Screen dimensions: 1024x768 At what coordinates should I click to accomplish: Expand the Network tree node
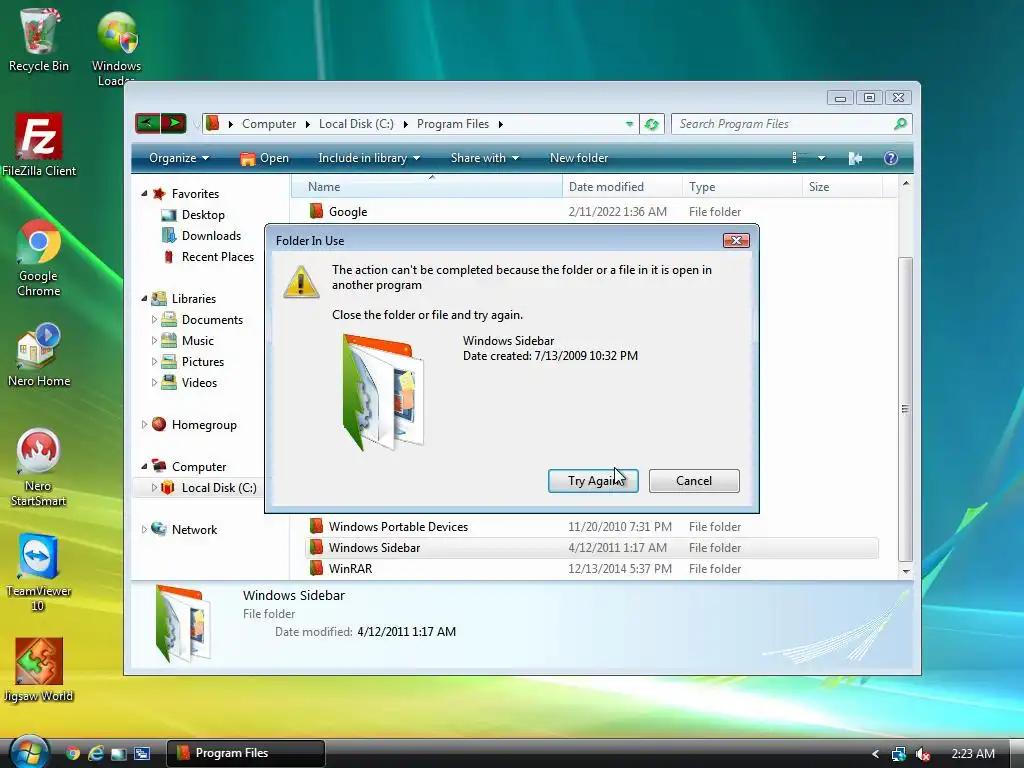click(144, 529)
